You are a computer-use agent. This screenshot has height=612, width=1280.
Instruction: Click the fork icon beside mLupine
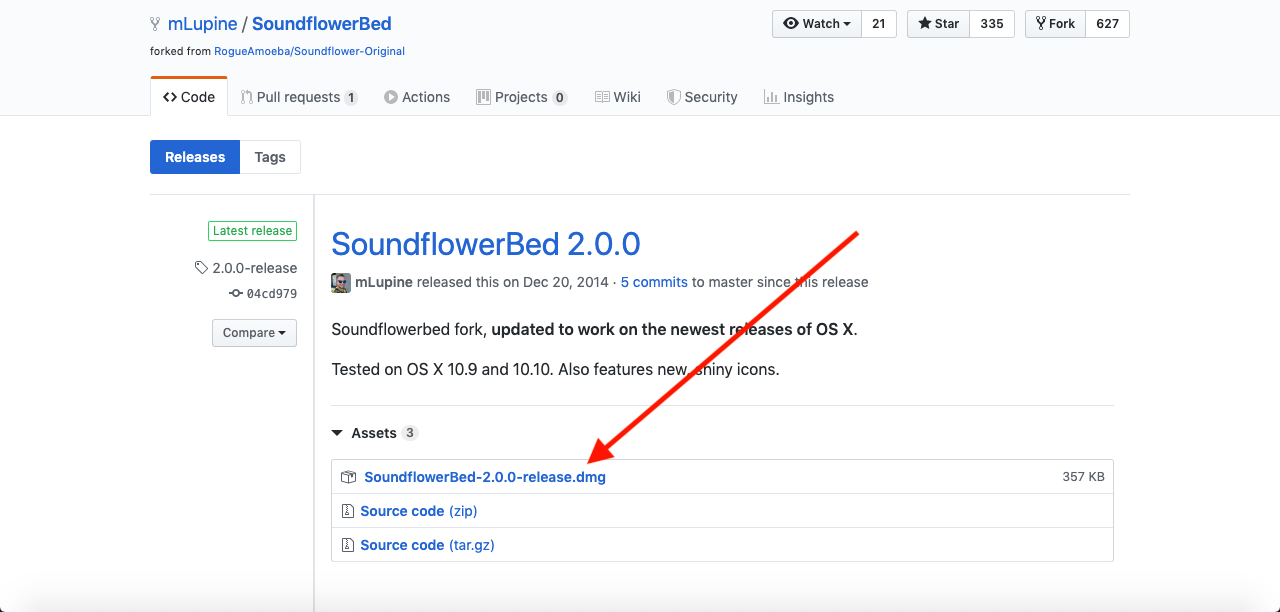point(155,23)
